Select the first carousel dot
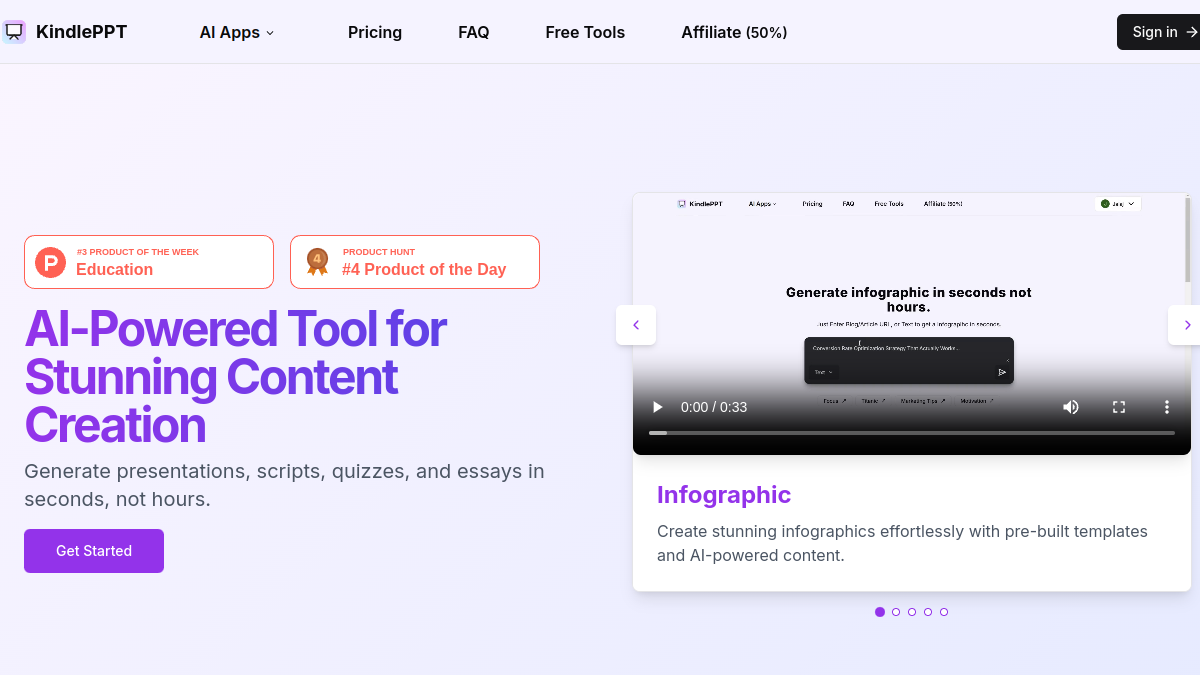Screen dimensions: 1200x675 [880, 612]
